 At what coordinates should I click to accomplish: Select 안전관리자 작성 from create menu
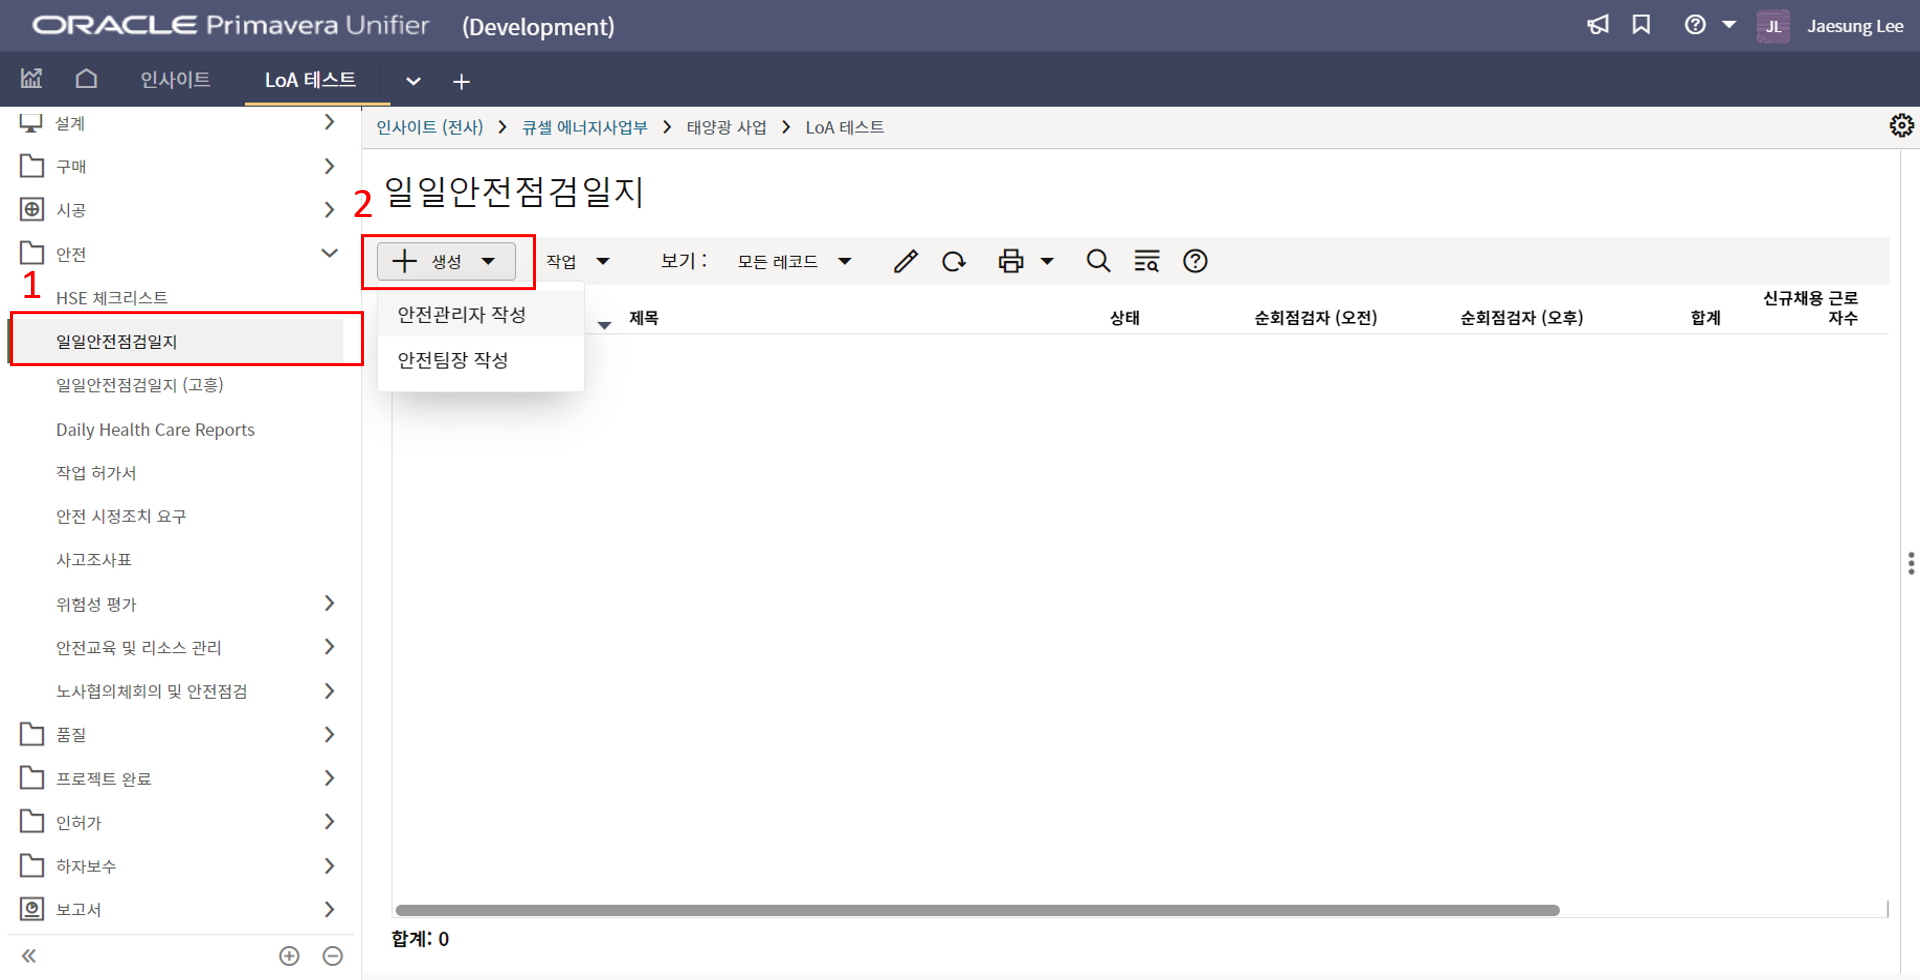click(462, 315)
